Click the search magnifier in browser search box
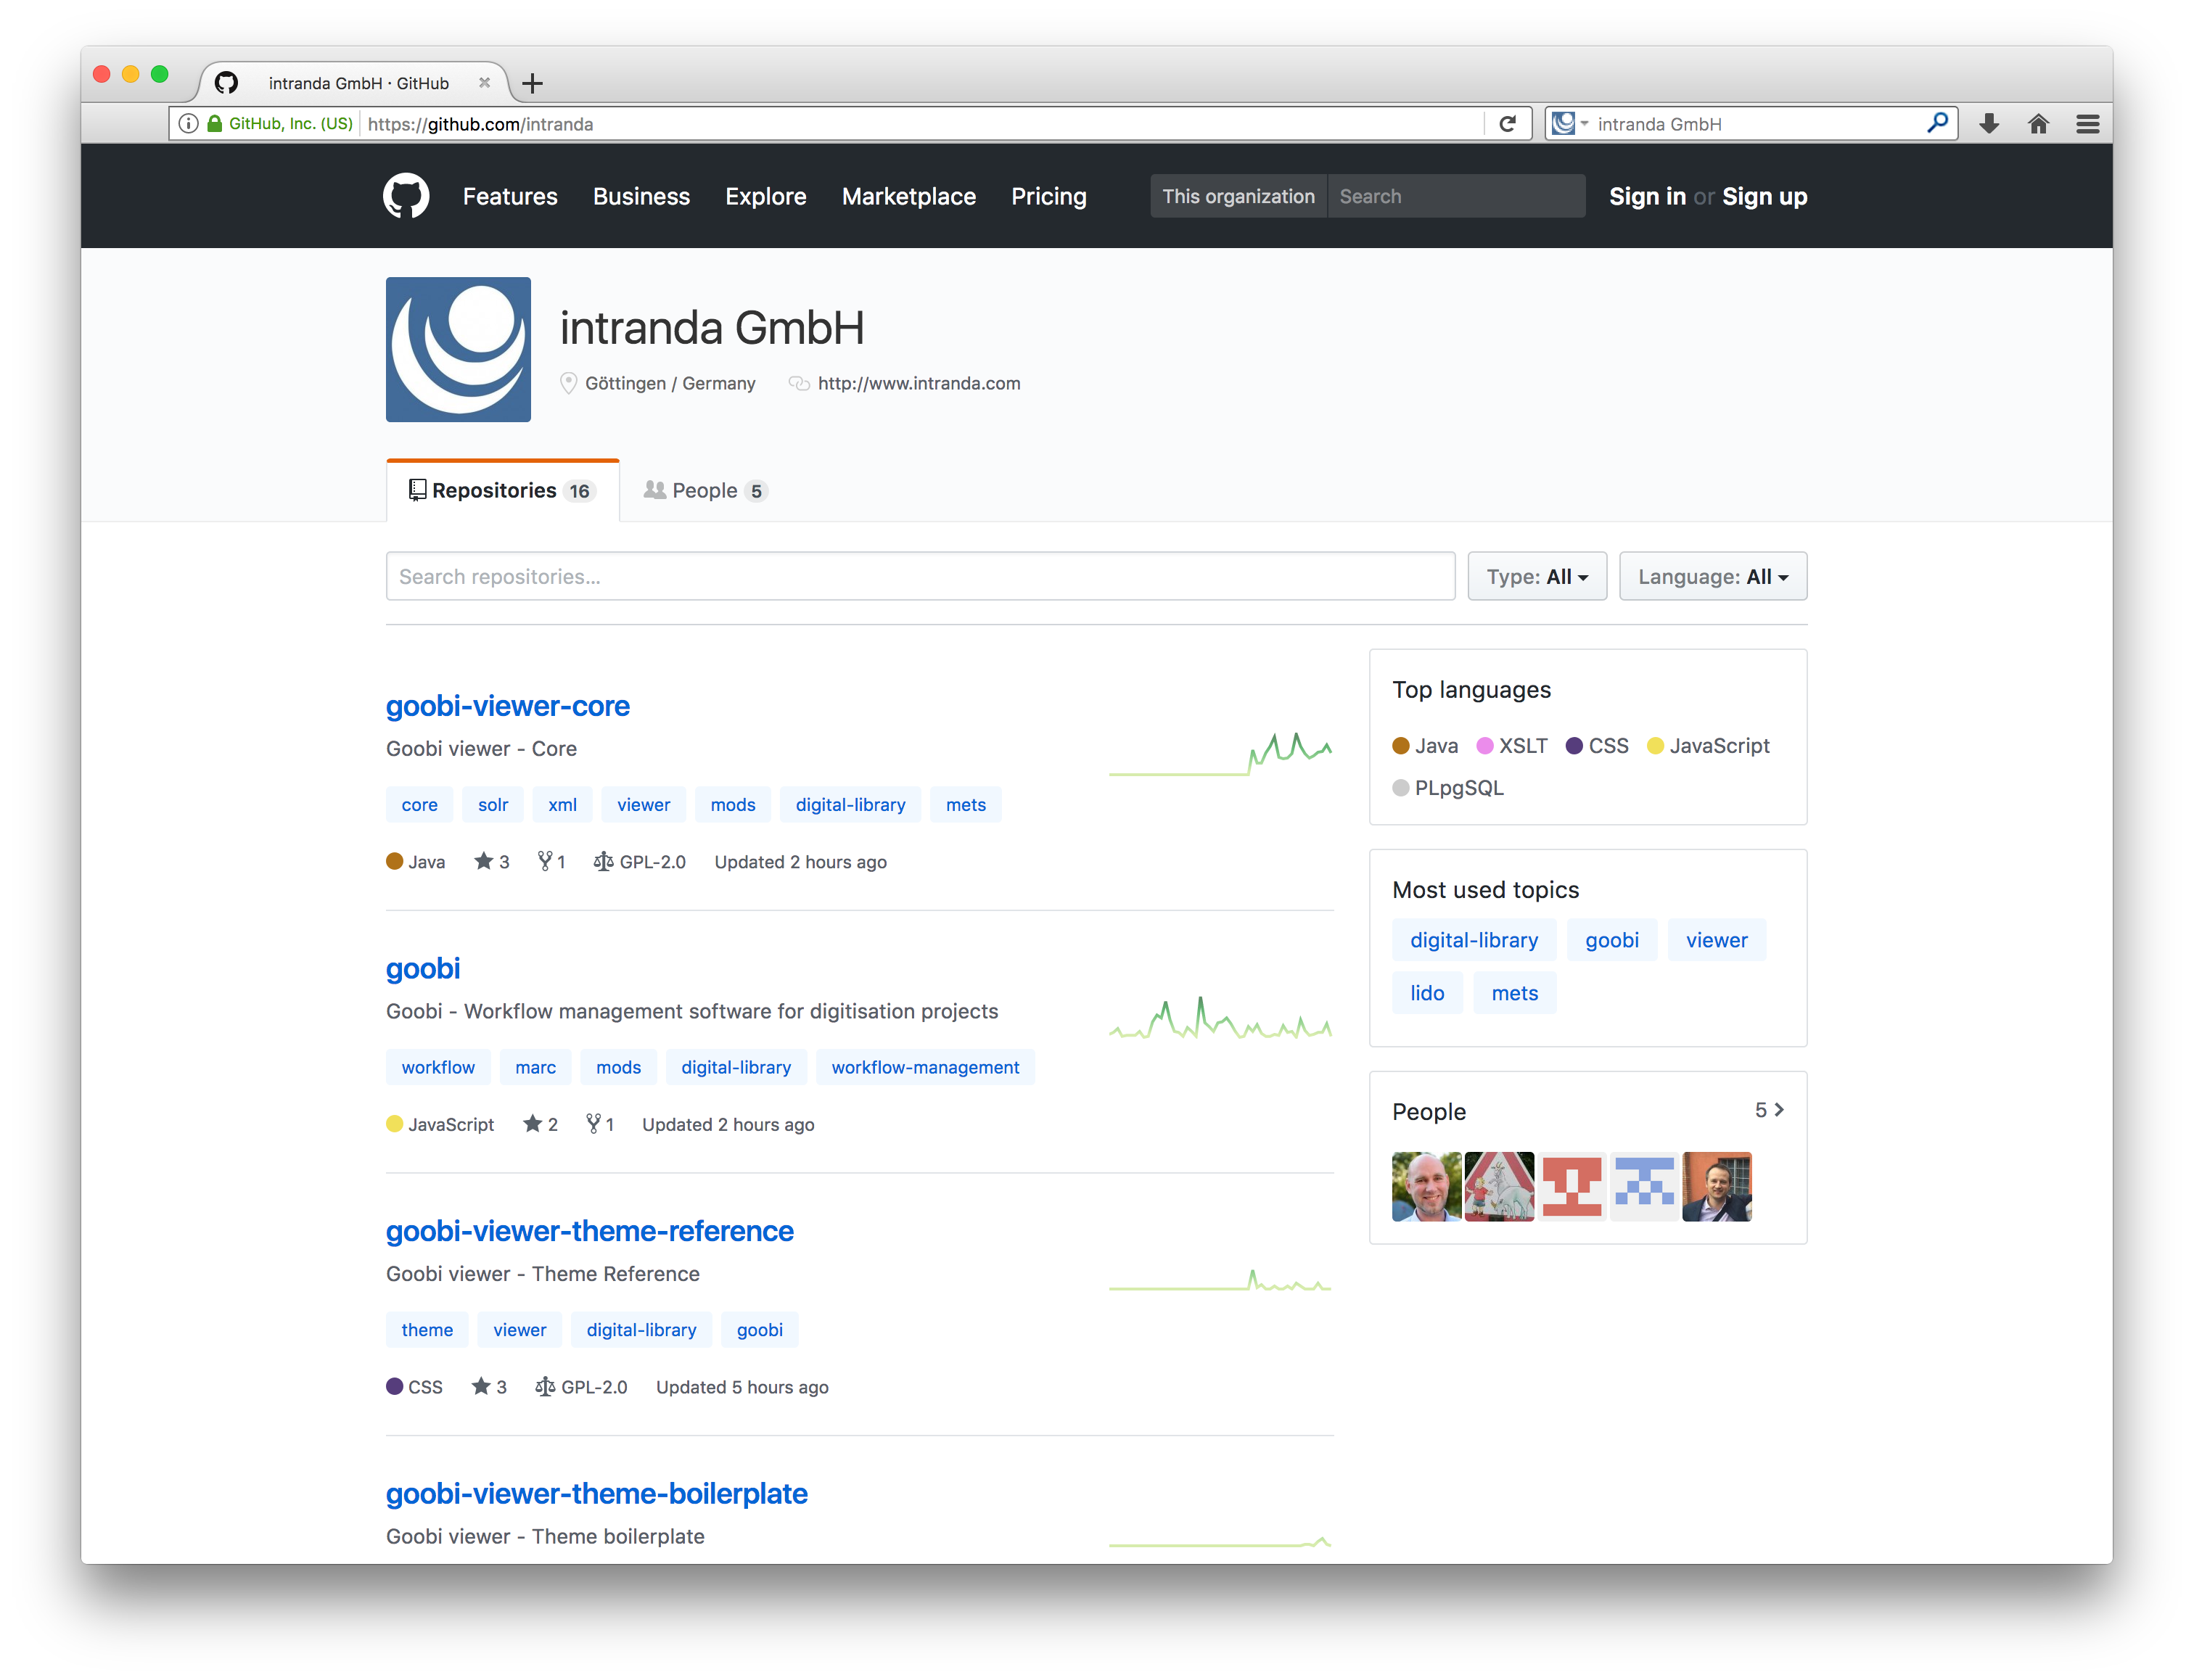 click(x=1937, y=123)
